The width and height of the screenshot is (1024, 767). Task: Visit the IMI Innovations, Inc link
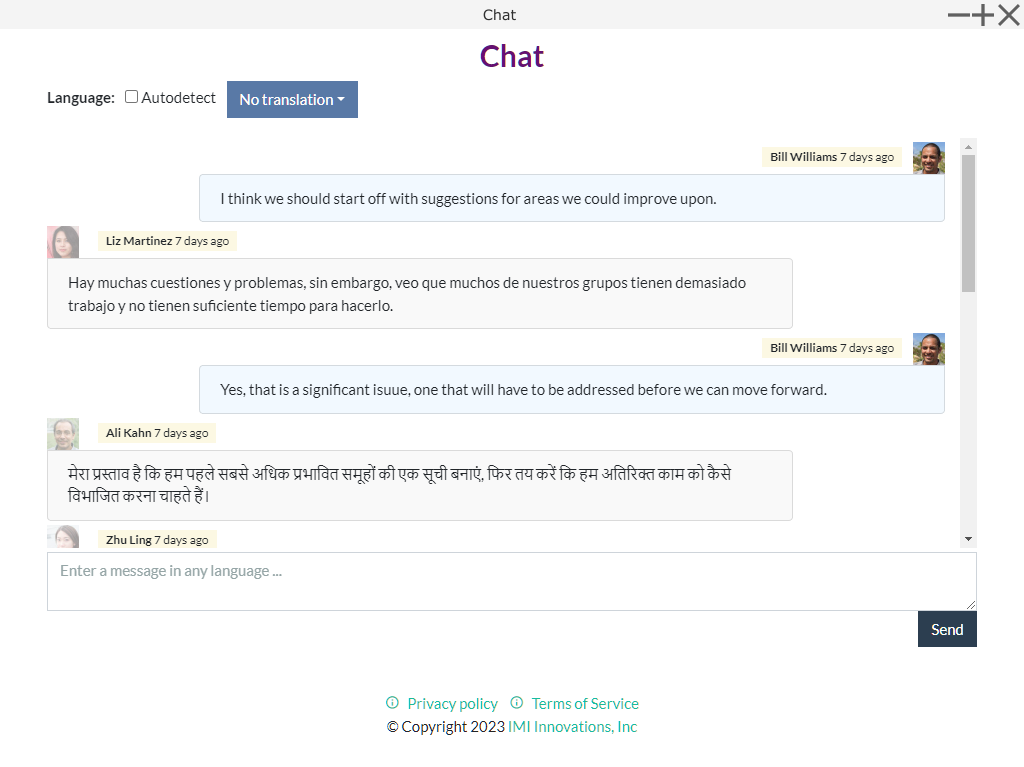(x=572, y=727)
